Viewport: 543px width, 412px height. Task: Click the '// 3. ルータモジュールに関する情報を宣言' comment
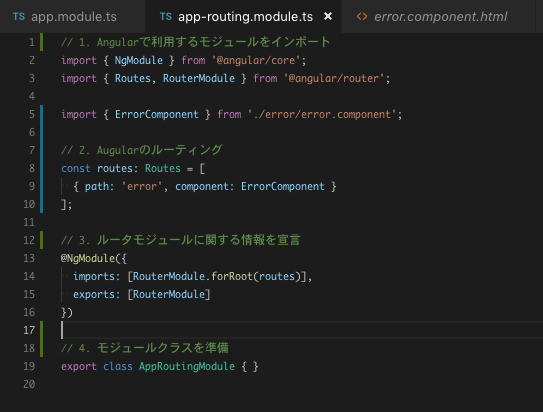[181, 240]
